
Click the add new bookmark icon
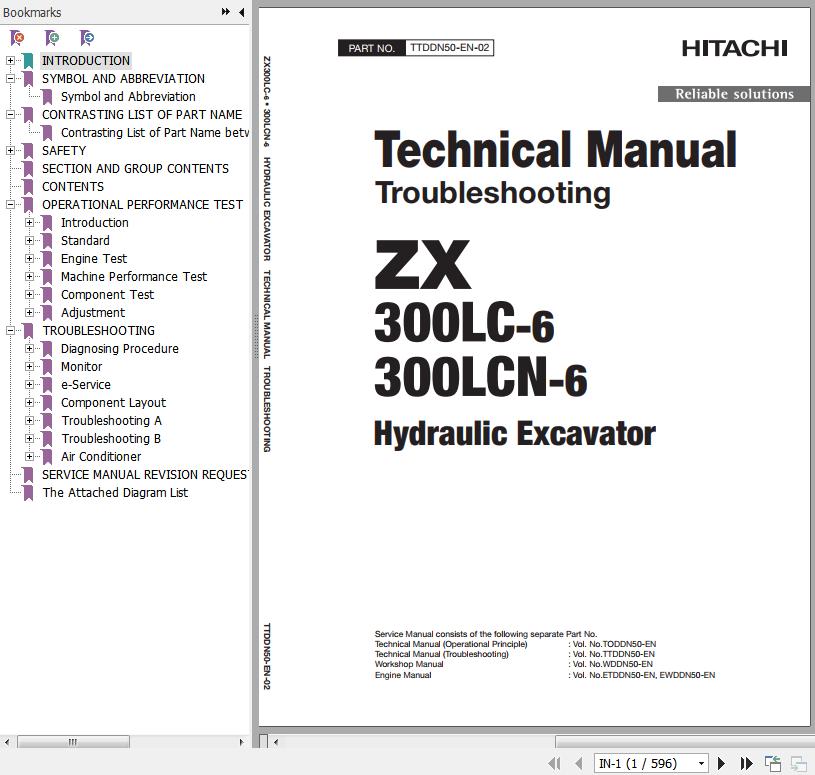click(x=52, y=38)
